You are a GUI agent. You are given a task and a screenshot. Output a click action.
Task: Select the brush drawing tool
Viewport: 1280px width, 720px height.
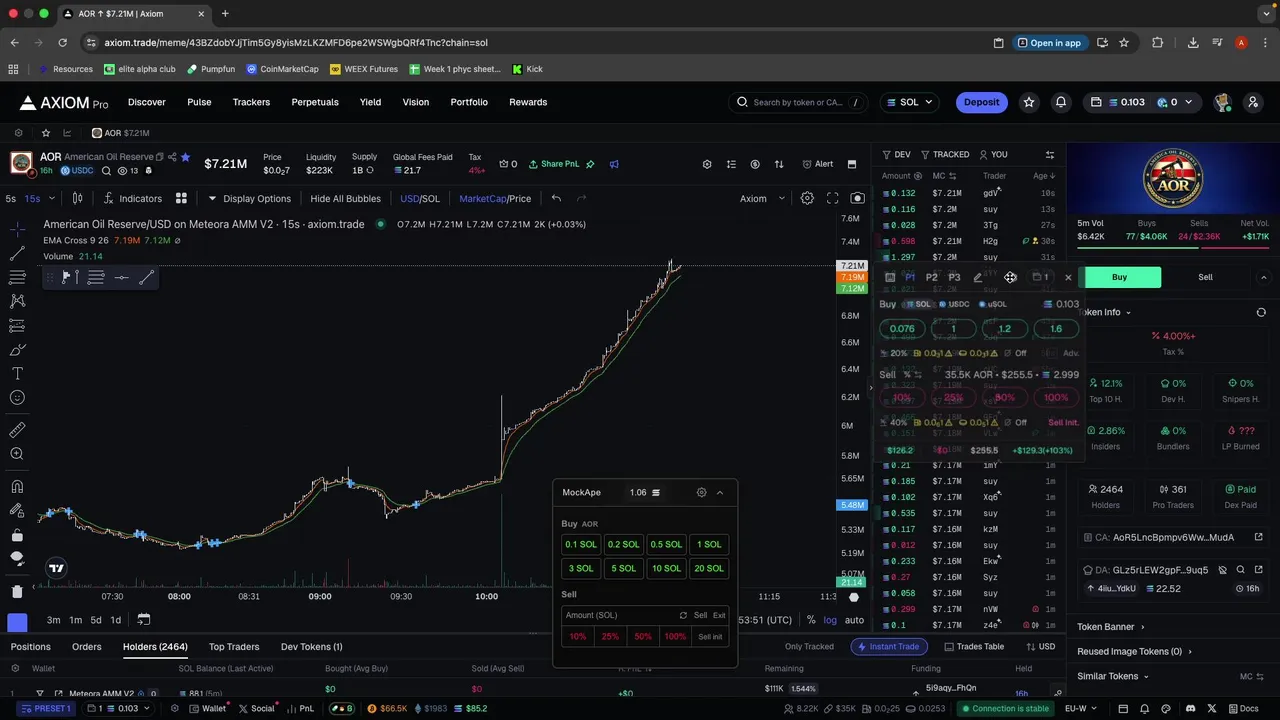click(17, 350)
